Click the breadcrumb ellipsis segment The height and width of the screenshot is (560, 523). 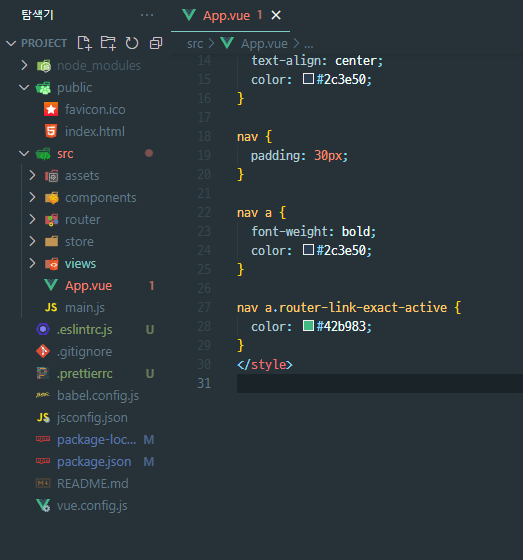pos(309,44)
